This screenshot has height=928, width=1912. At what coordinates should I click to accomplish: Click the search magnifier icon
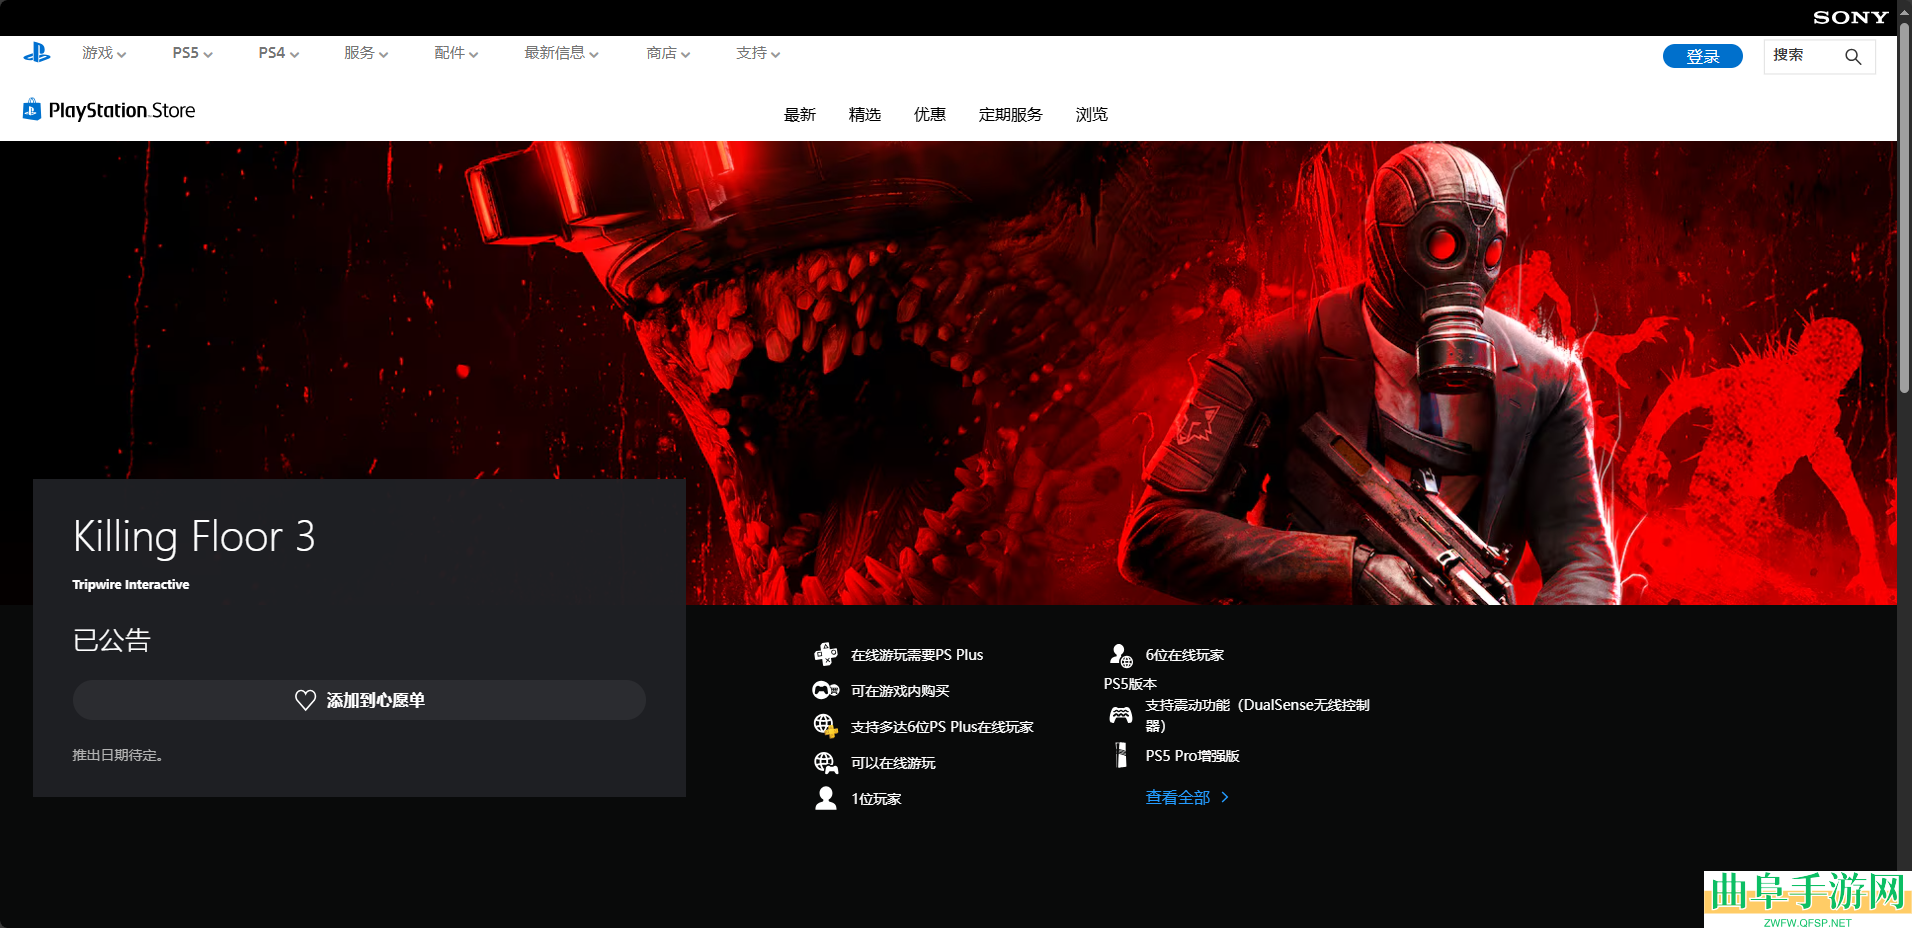point(1853,57)
